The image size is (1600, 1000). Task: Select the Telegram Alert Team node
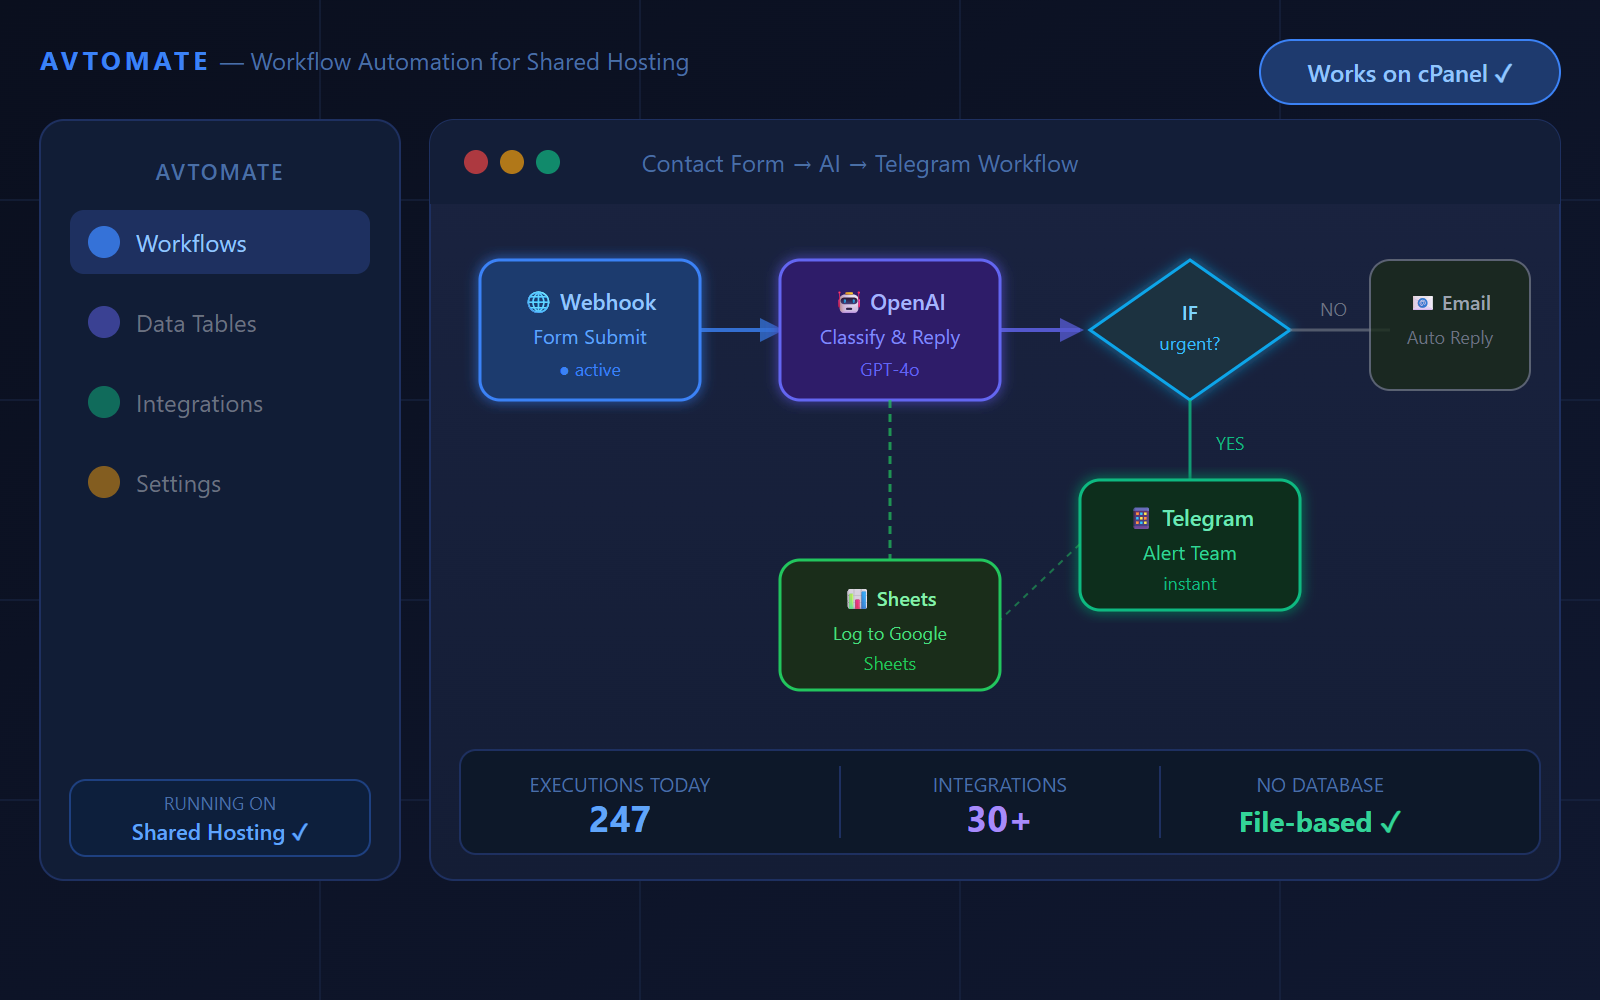pyautogui.click(x=1190, y=545)
